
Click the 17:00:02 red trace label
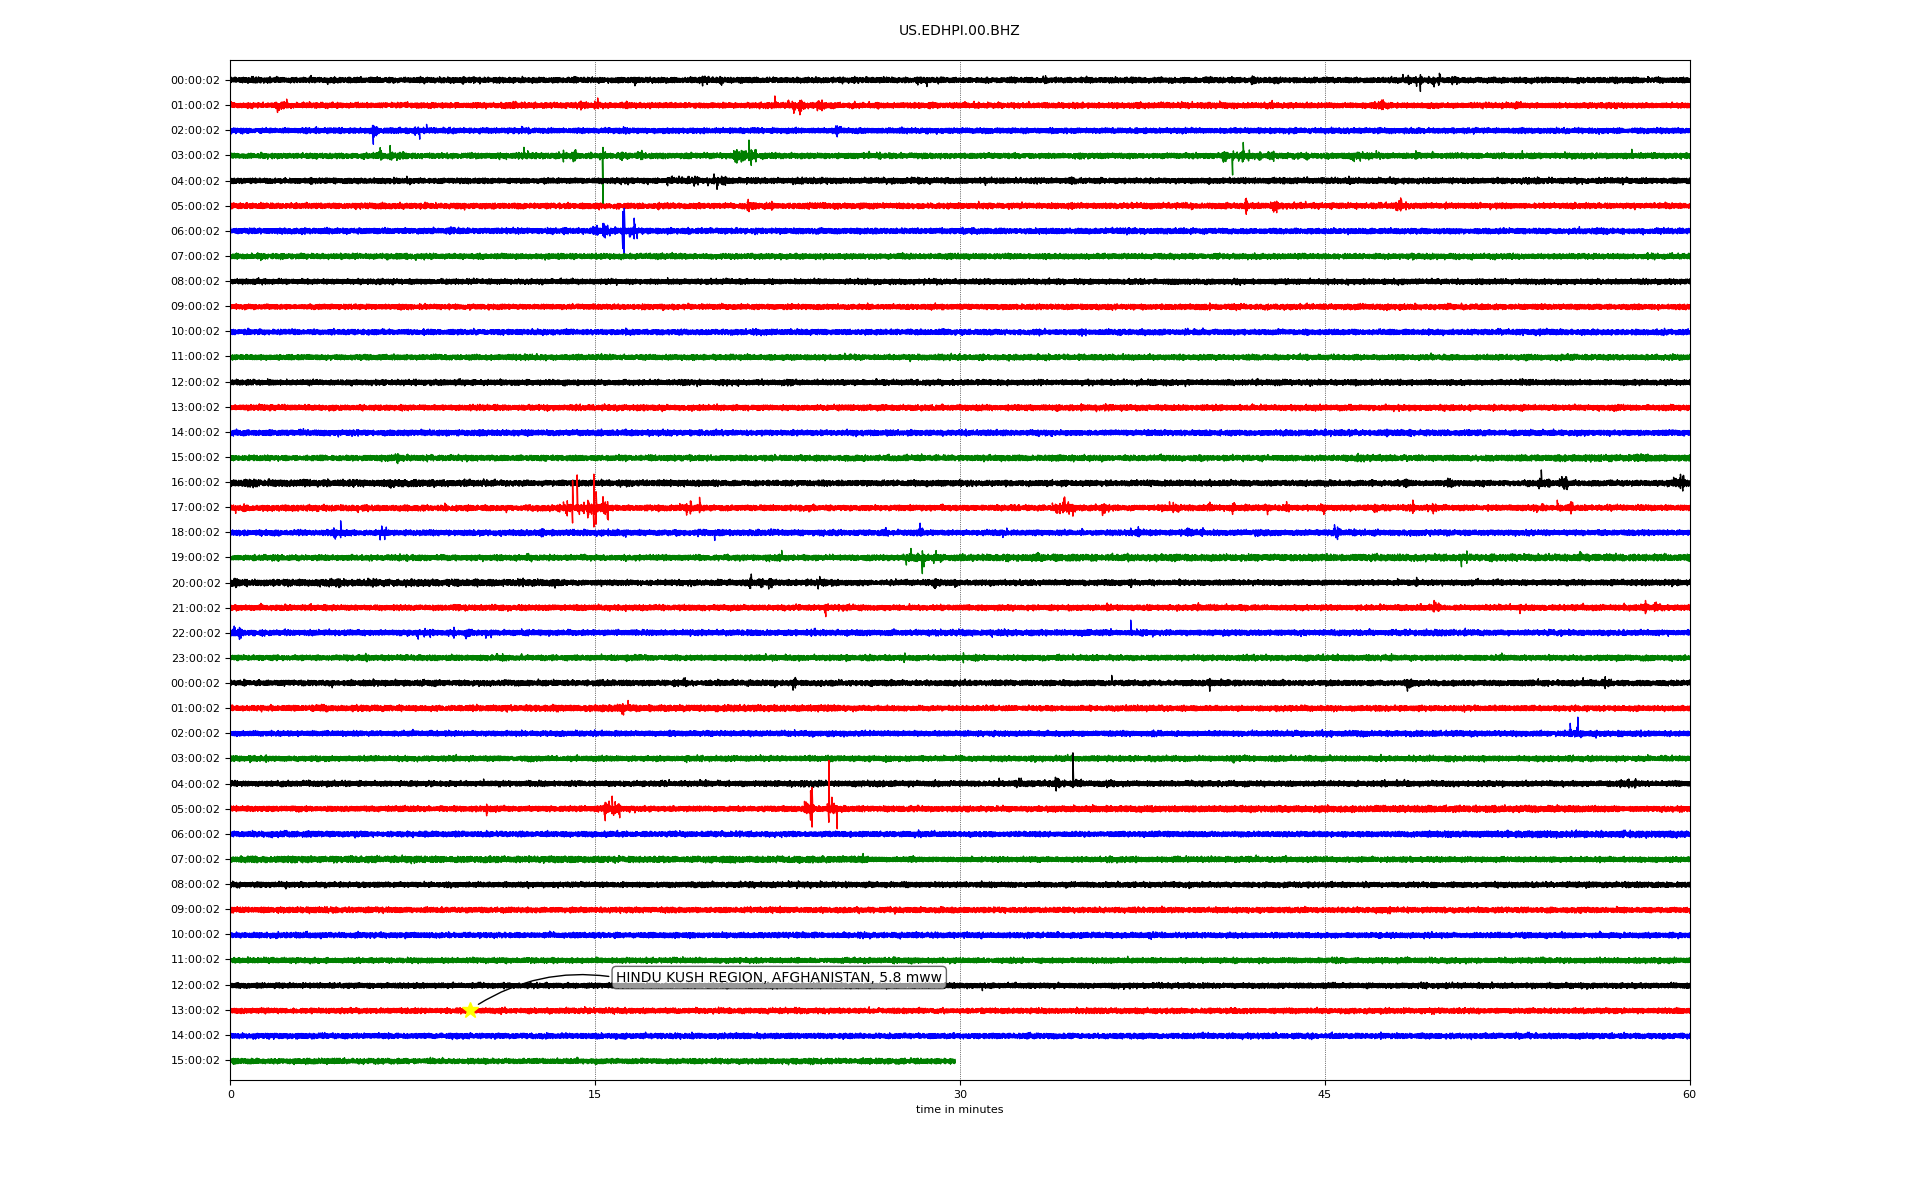195,508
